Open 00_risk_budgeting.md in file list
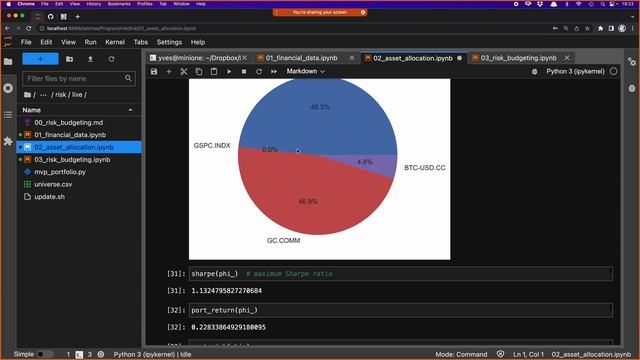Screen dimensions: 640x360 coord(69,122)
